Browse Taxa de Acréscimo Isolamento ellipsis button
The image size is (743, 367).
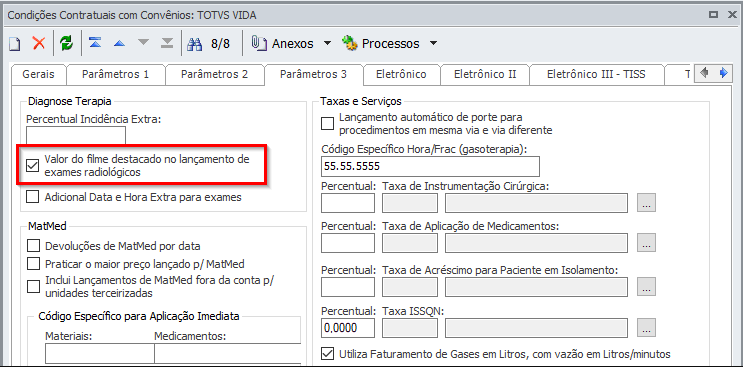tap(647, 286)
